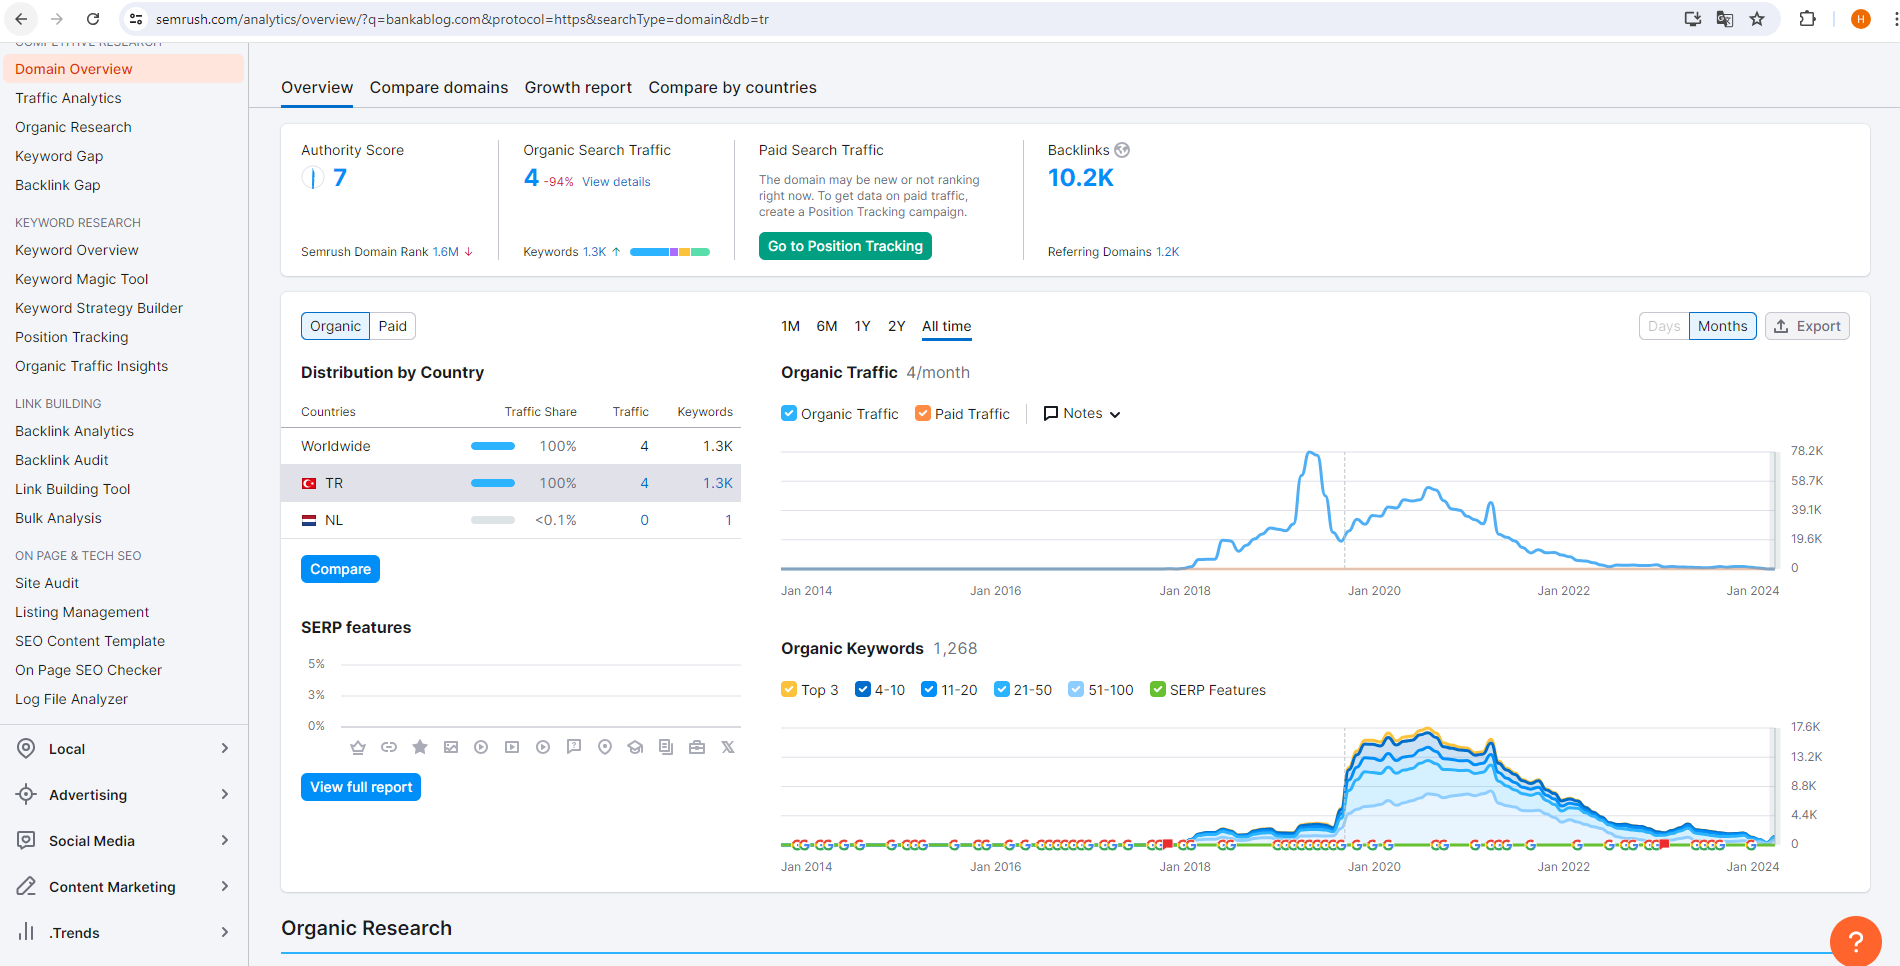Toggle the SERP Features checkbox
The width and height of the screenshot is (1900, 966).
pos(1158,689)
